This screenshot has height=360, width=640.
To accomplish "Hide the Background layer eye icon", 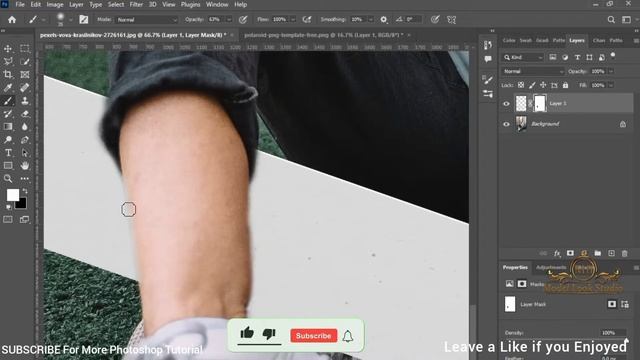I will pyautogui.click(x=506, y=124).
